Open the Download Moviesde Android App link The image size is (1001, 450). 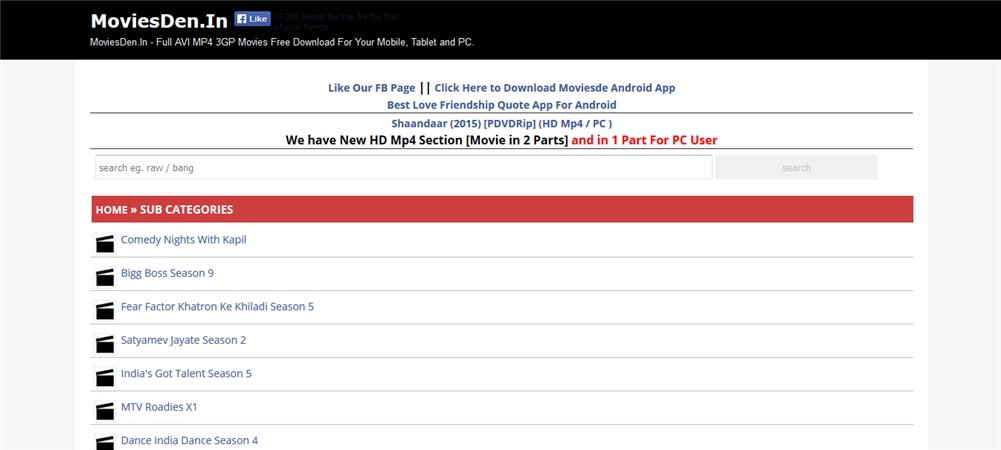coord(555,88)
